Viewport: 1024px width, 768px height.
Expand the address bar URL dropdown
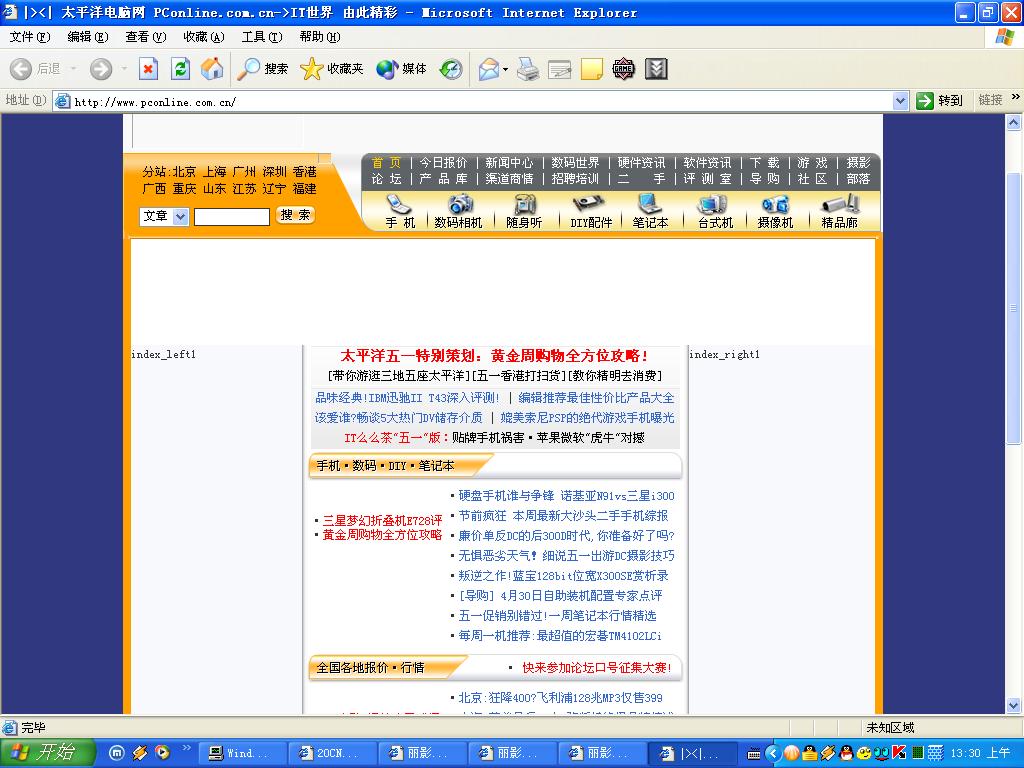pyautogui.click(x=901, y=101)
